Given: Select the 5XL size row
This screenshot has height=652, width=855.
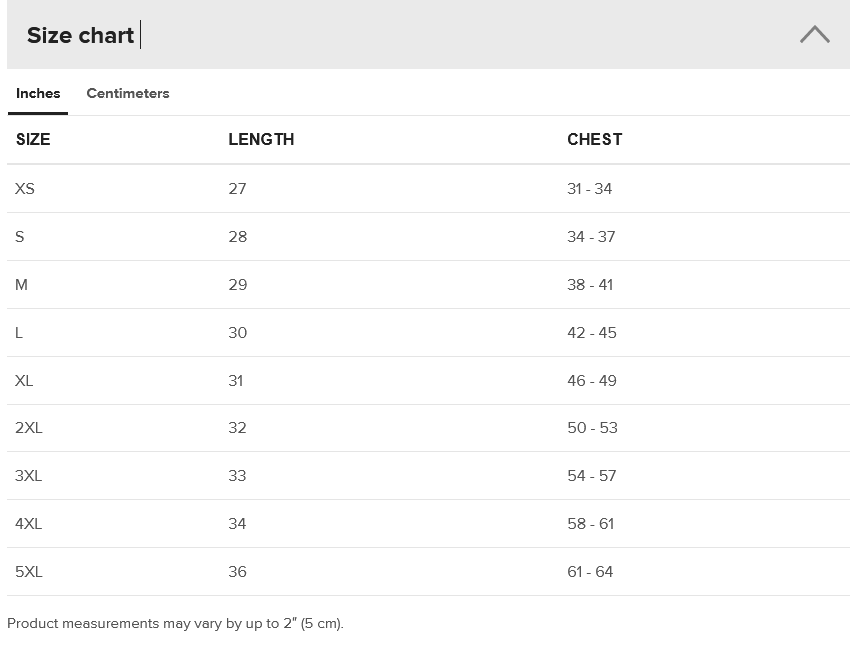Looking at the screenshot, I should coord(29,571).
